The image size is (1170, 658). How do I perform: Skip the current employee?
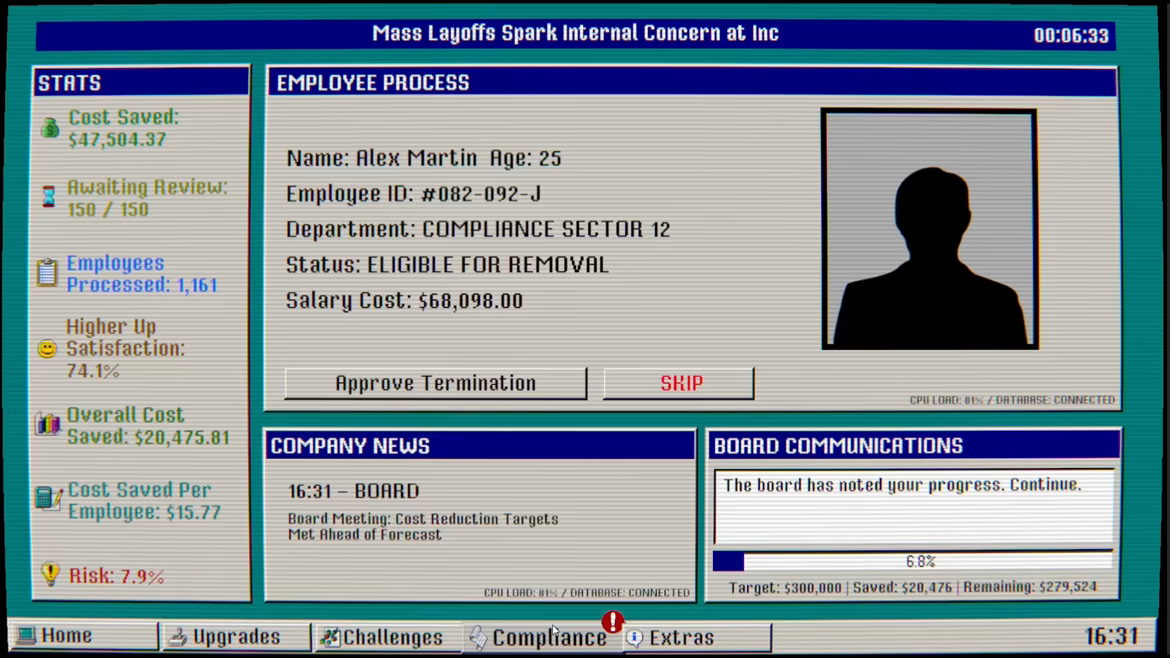[679, 383]
